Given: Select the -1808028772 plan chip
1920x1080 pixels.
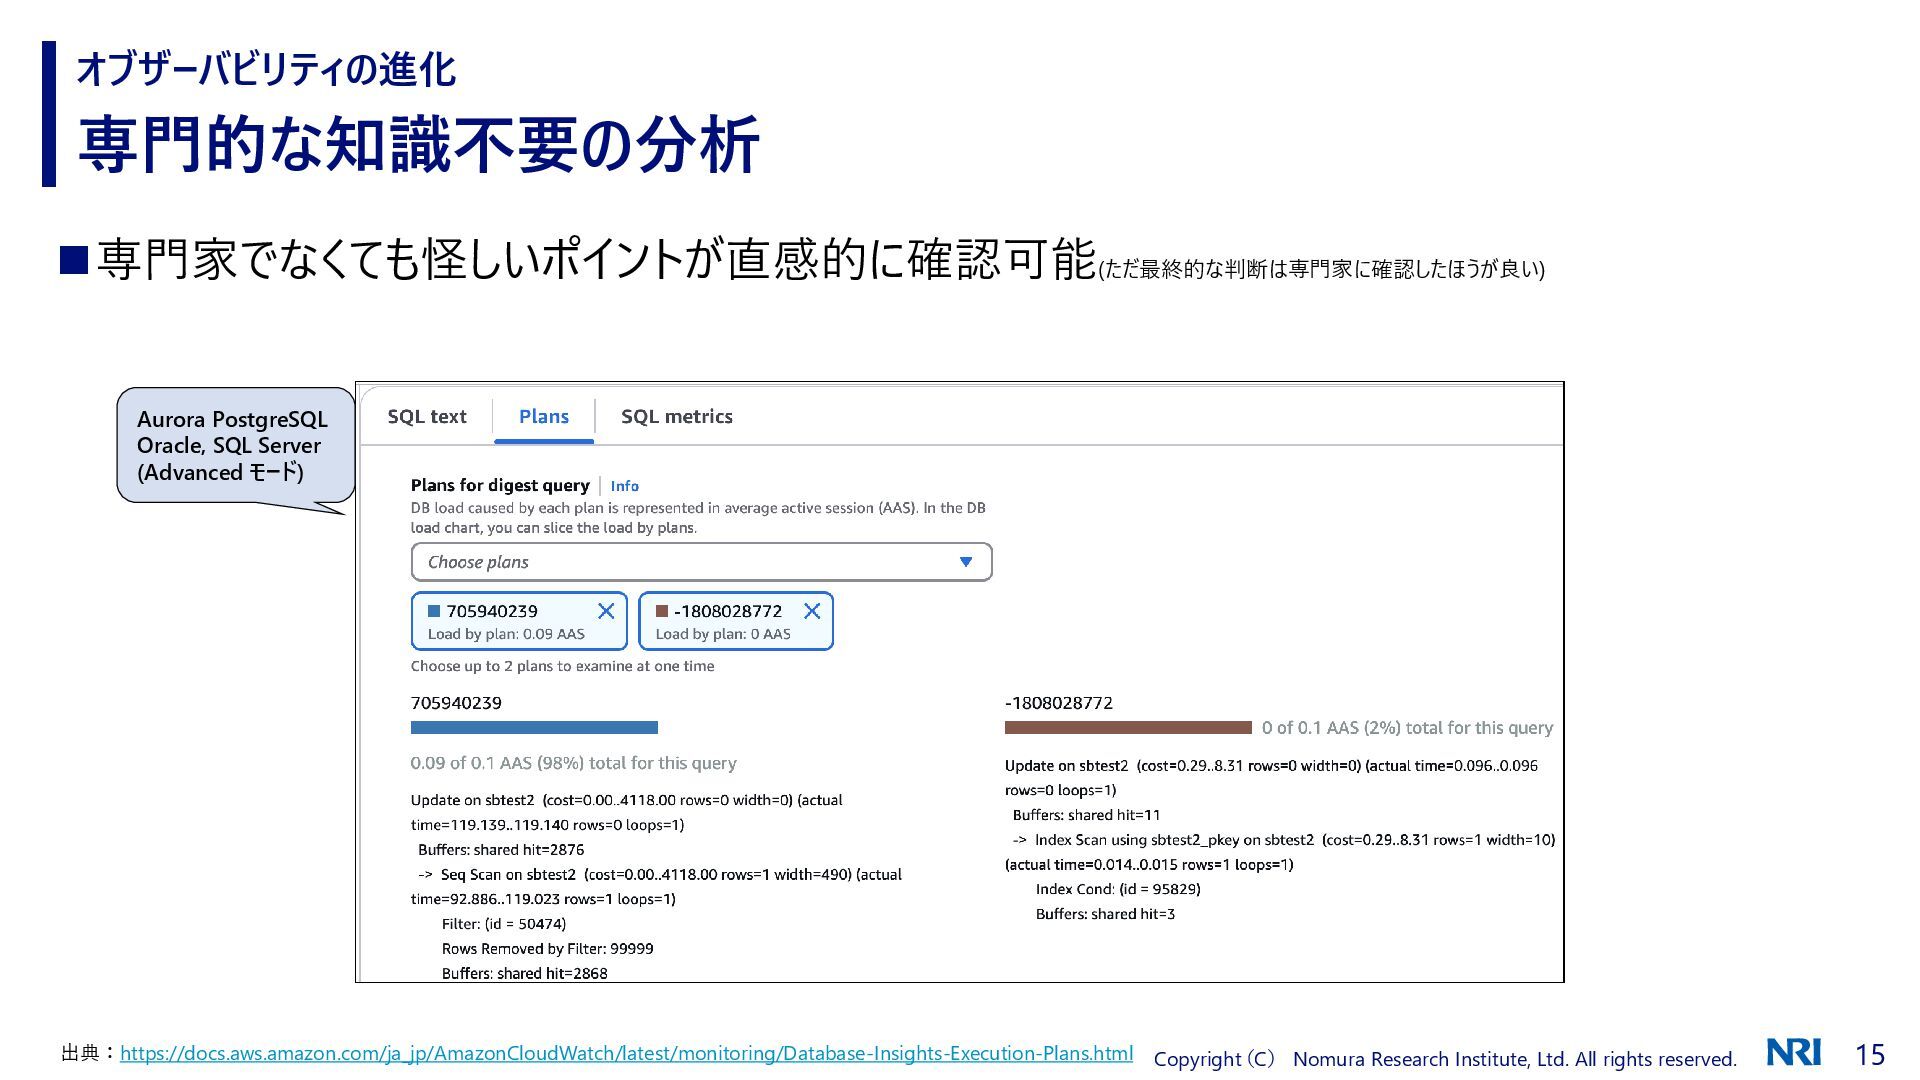Looking at the screenshot, I should tap(728, 622).
